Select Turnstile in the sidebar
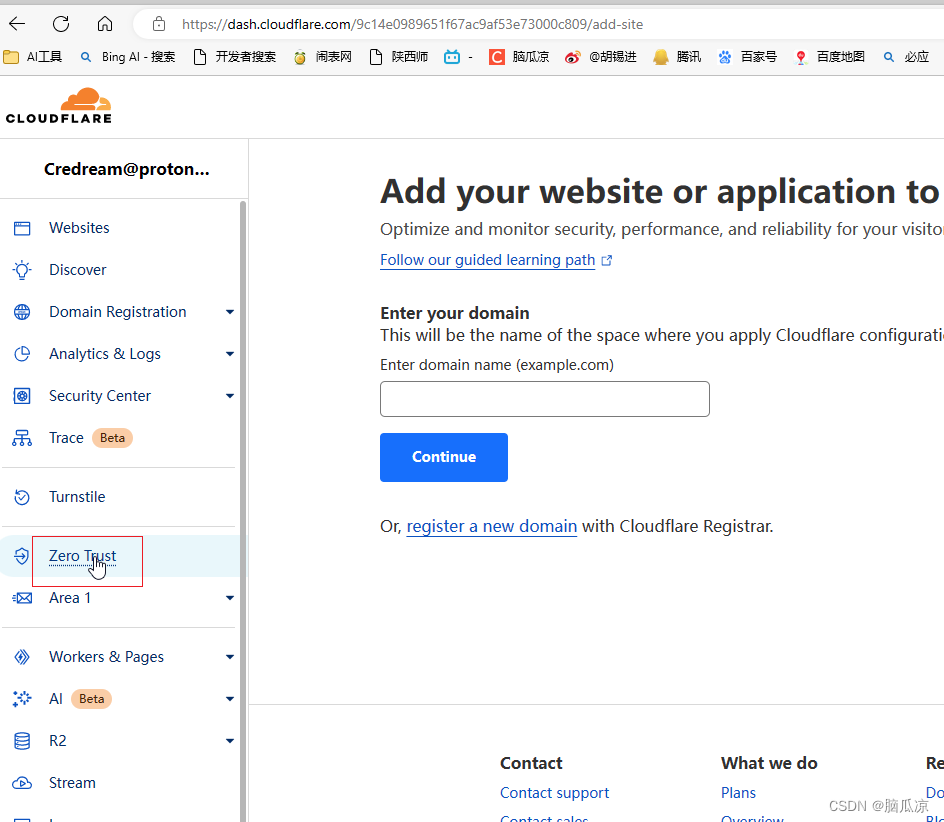 [77, 497]
